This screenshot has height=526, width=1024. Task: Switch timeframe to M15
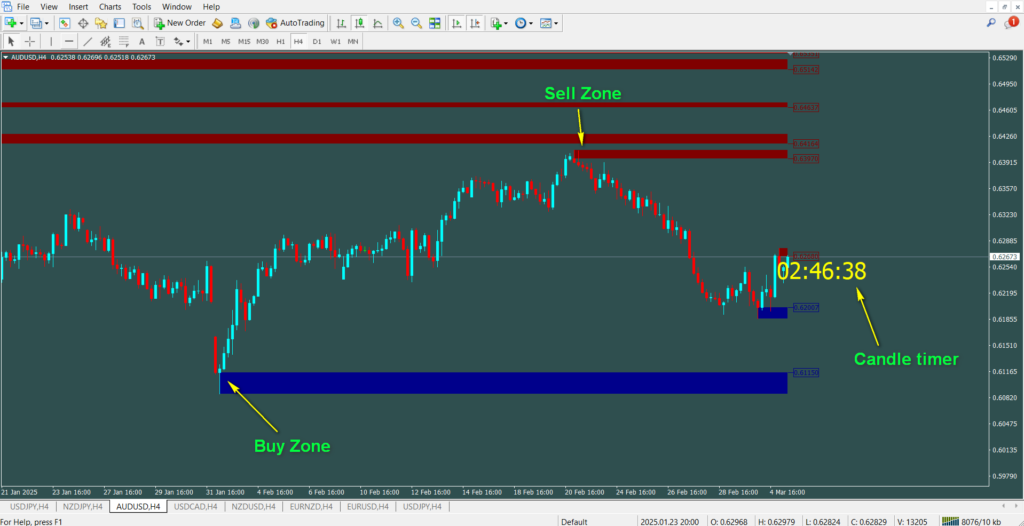tap(244, 42)
